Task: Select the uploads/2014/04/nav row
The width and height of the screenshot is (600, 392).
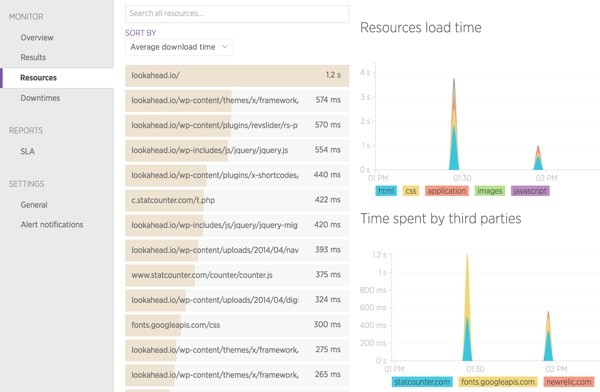Action: point(237,250)
